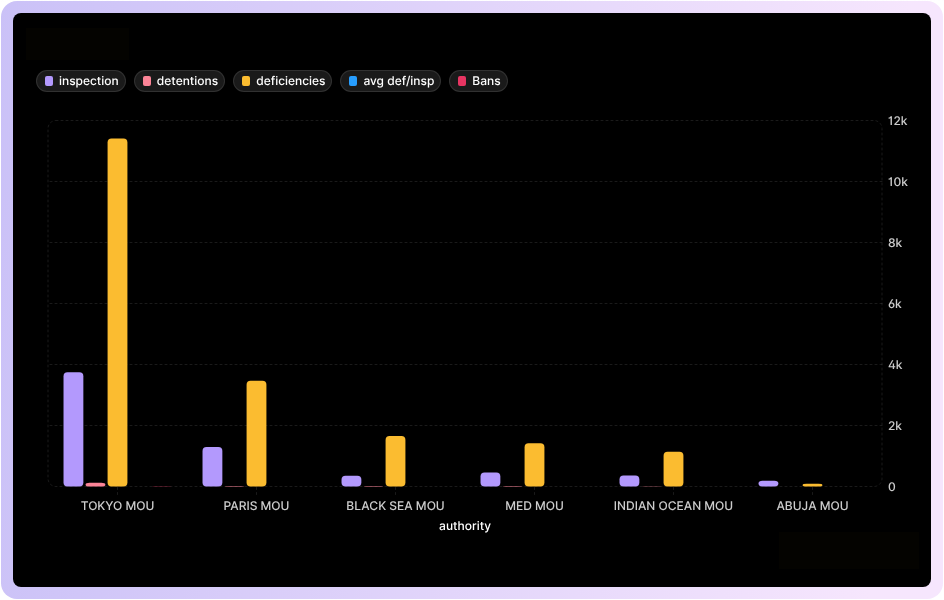Select the Black Sea MOU deficiencies bar
Viewport: 944px width, 600px height.
click(395, 461)
